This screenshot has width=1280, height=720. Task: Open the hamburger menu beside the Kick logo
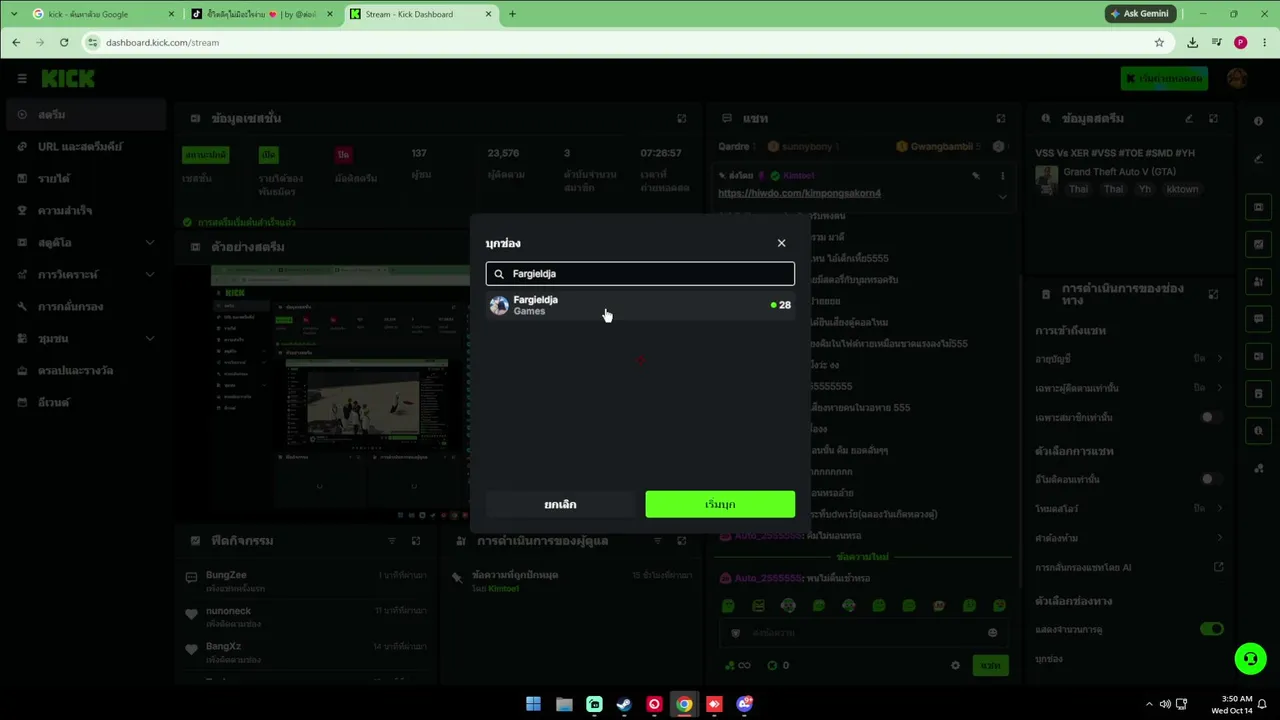[22, 78]
